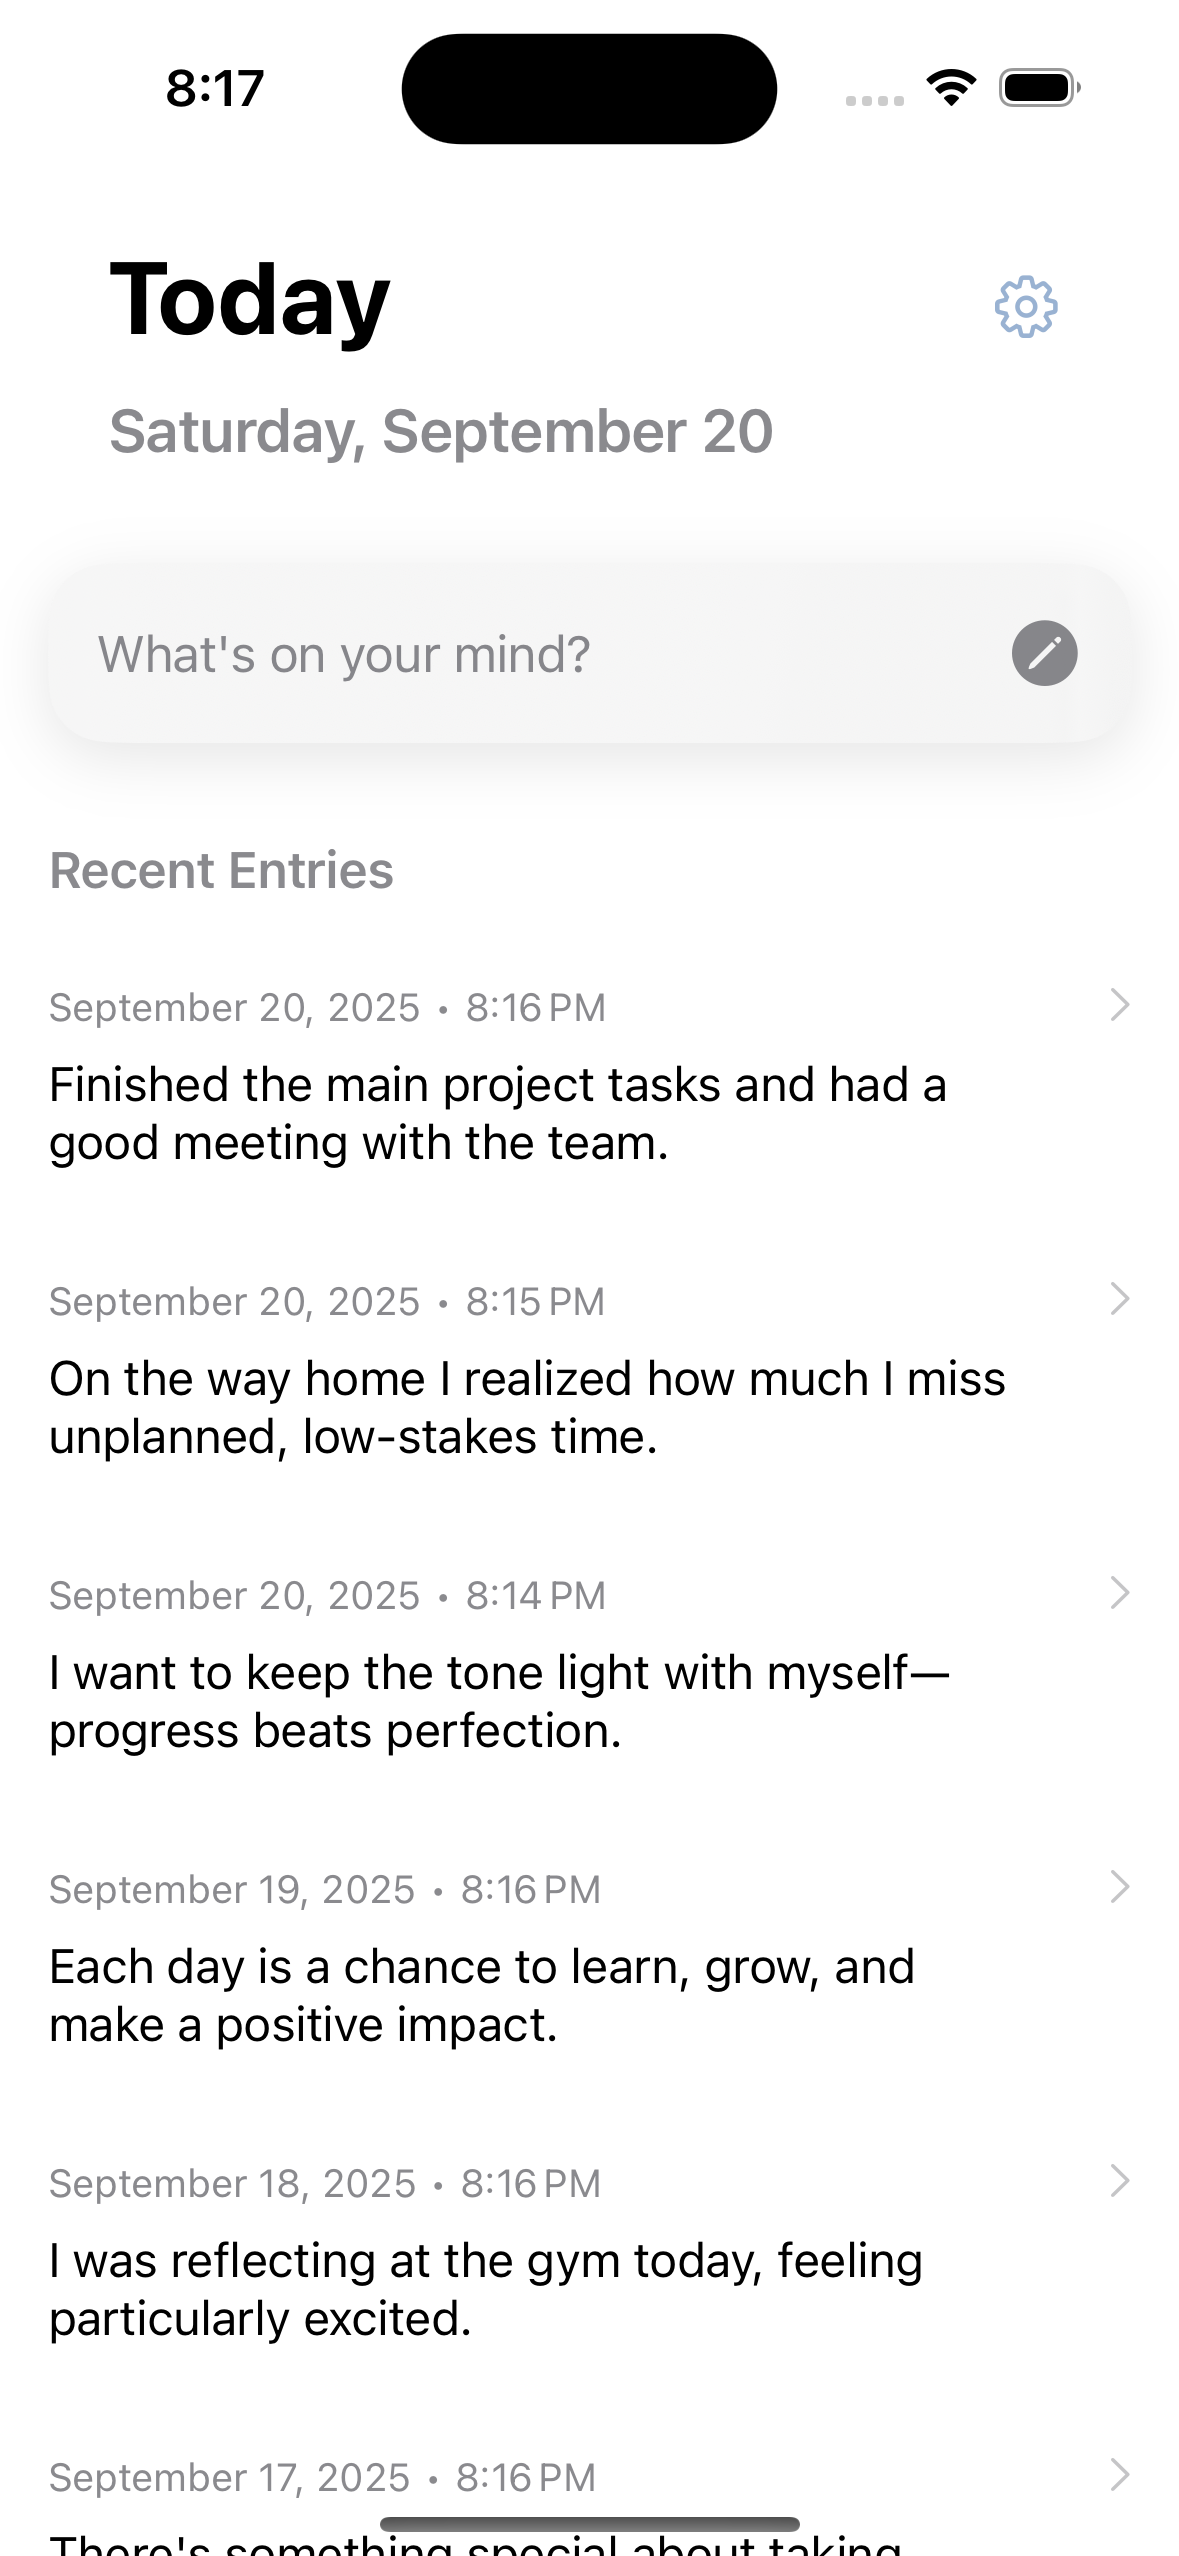Image resolution: width=1179 pixels, height=2556 pixels.
Task: Tap the Wi-Fi status icon
Action: pyautogui.click(x=951, y=88)
